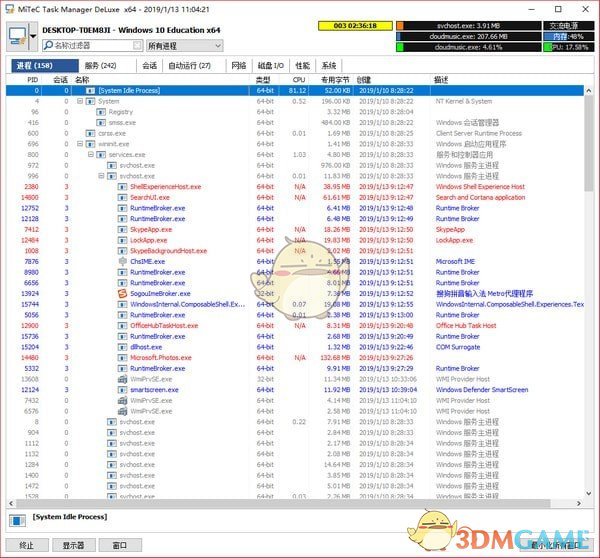Click the SkypeApp.exe process icon
Image resolution: width=600 pixels, height=558 pixels.
(122, 230)
